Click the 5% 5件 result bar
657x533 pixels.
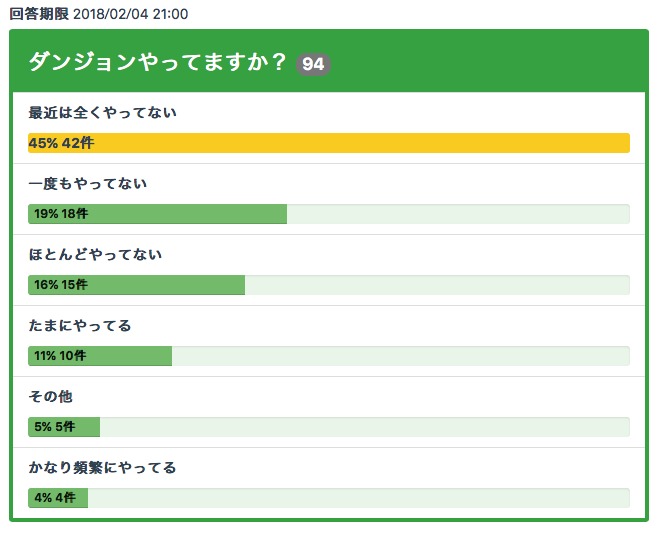tap(64, 427)
